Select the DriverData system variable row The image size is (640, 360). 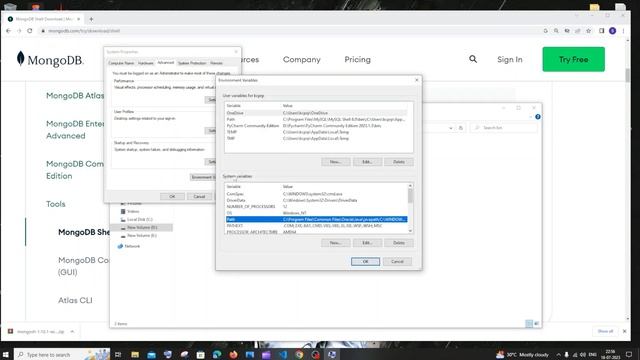click(316, 200)
